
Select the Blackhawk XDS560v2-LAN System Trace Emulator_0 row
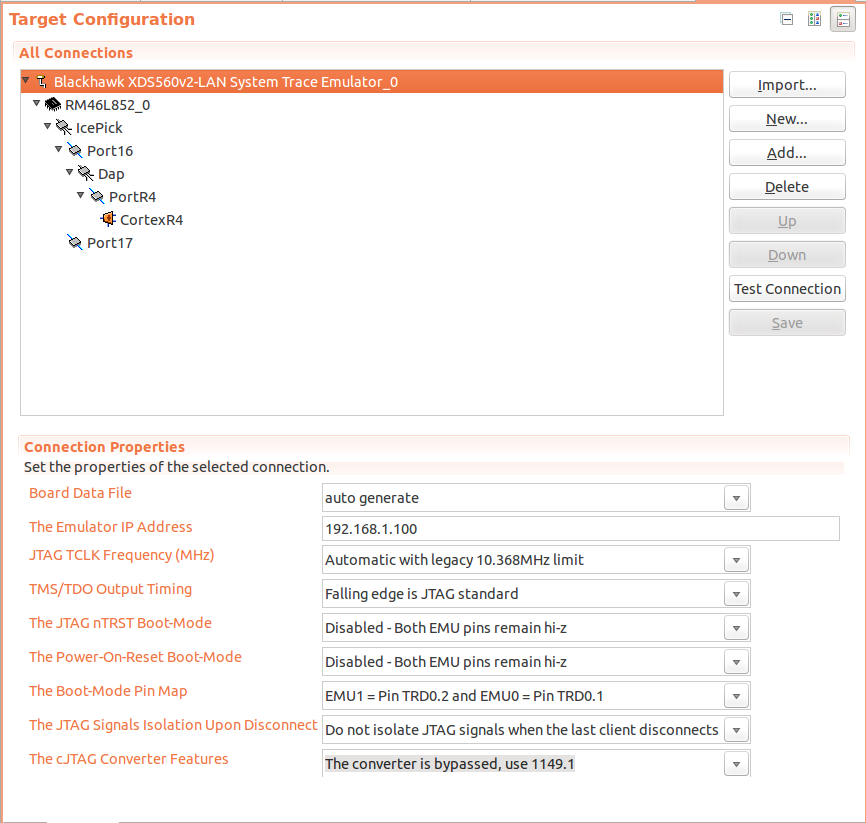coord(372,82)
